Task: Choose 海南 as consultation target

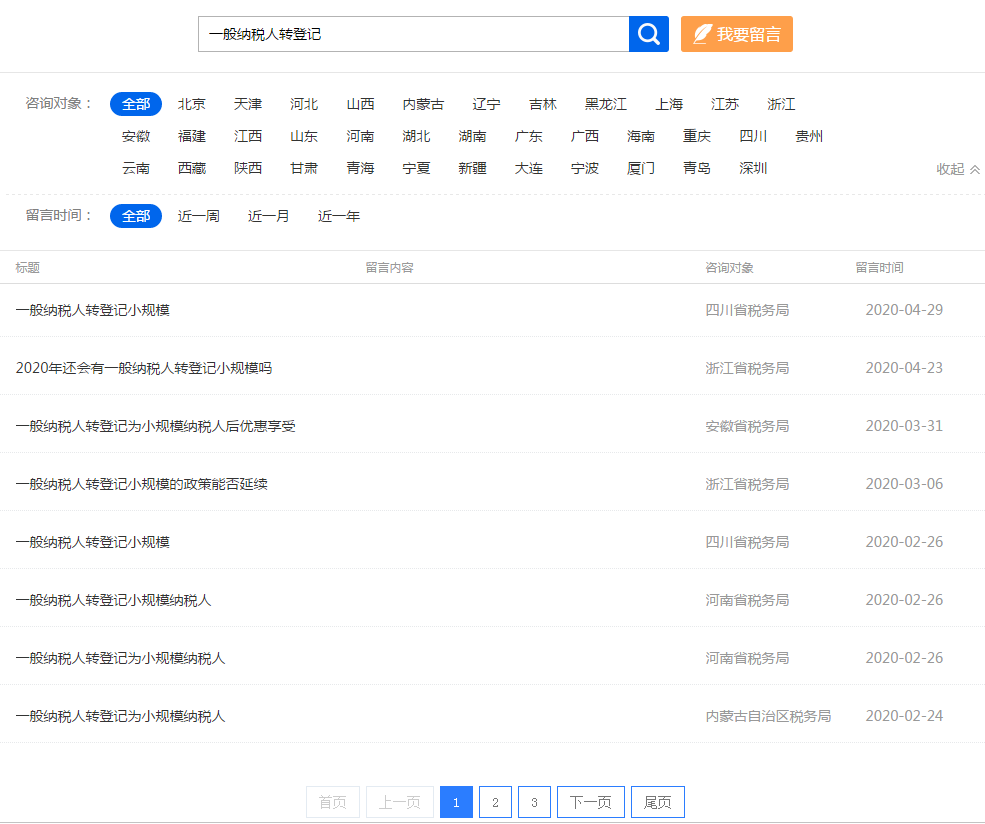Action: tap(641, 136)
